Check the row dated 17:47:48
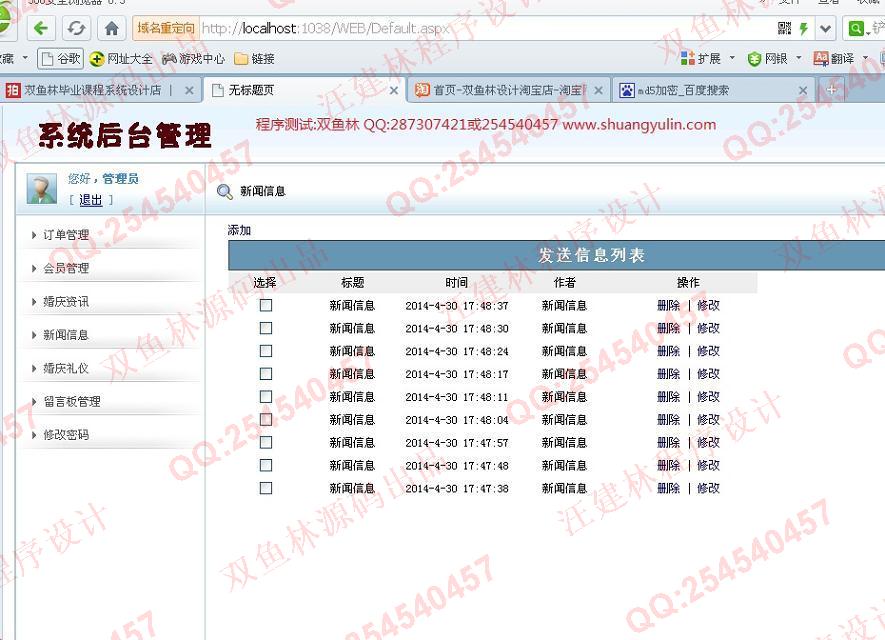 (x=266, y=465)
